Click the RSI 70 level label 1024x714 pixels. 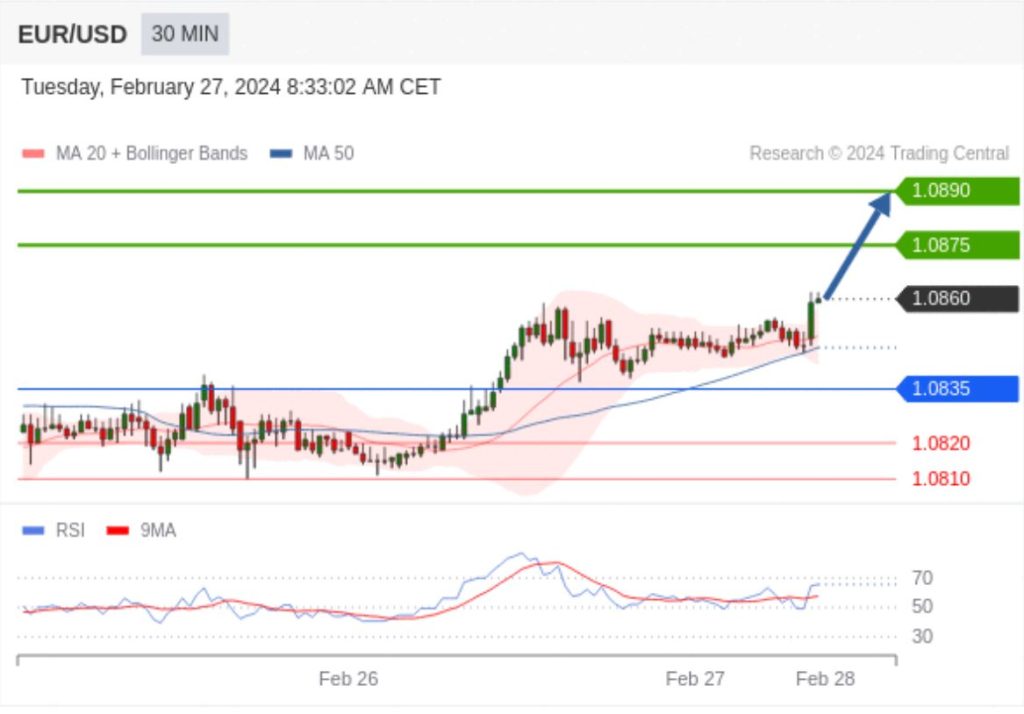tap(922, 578)
